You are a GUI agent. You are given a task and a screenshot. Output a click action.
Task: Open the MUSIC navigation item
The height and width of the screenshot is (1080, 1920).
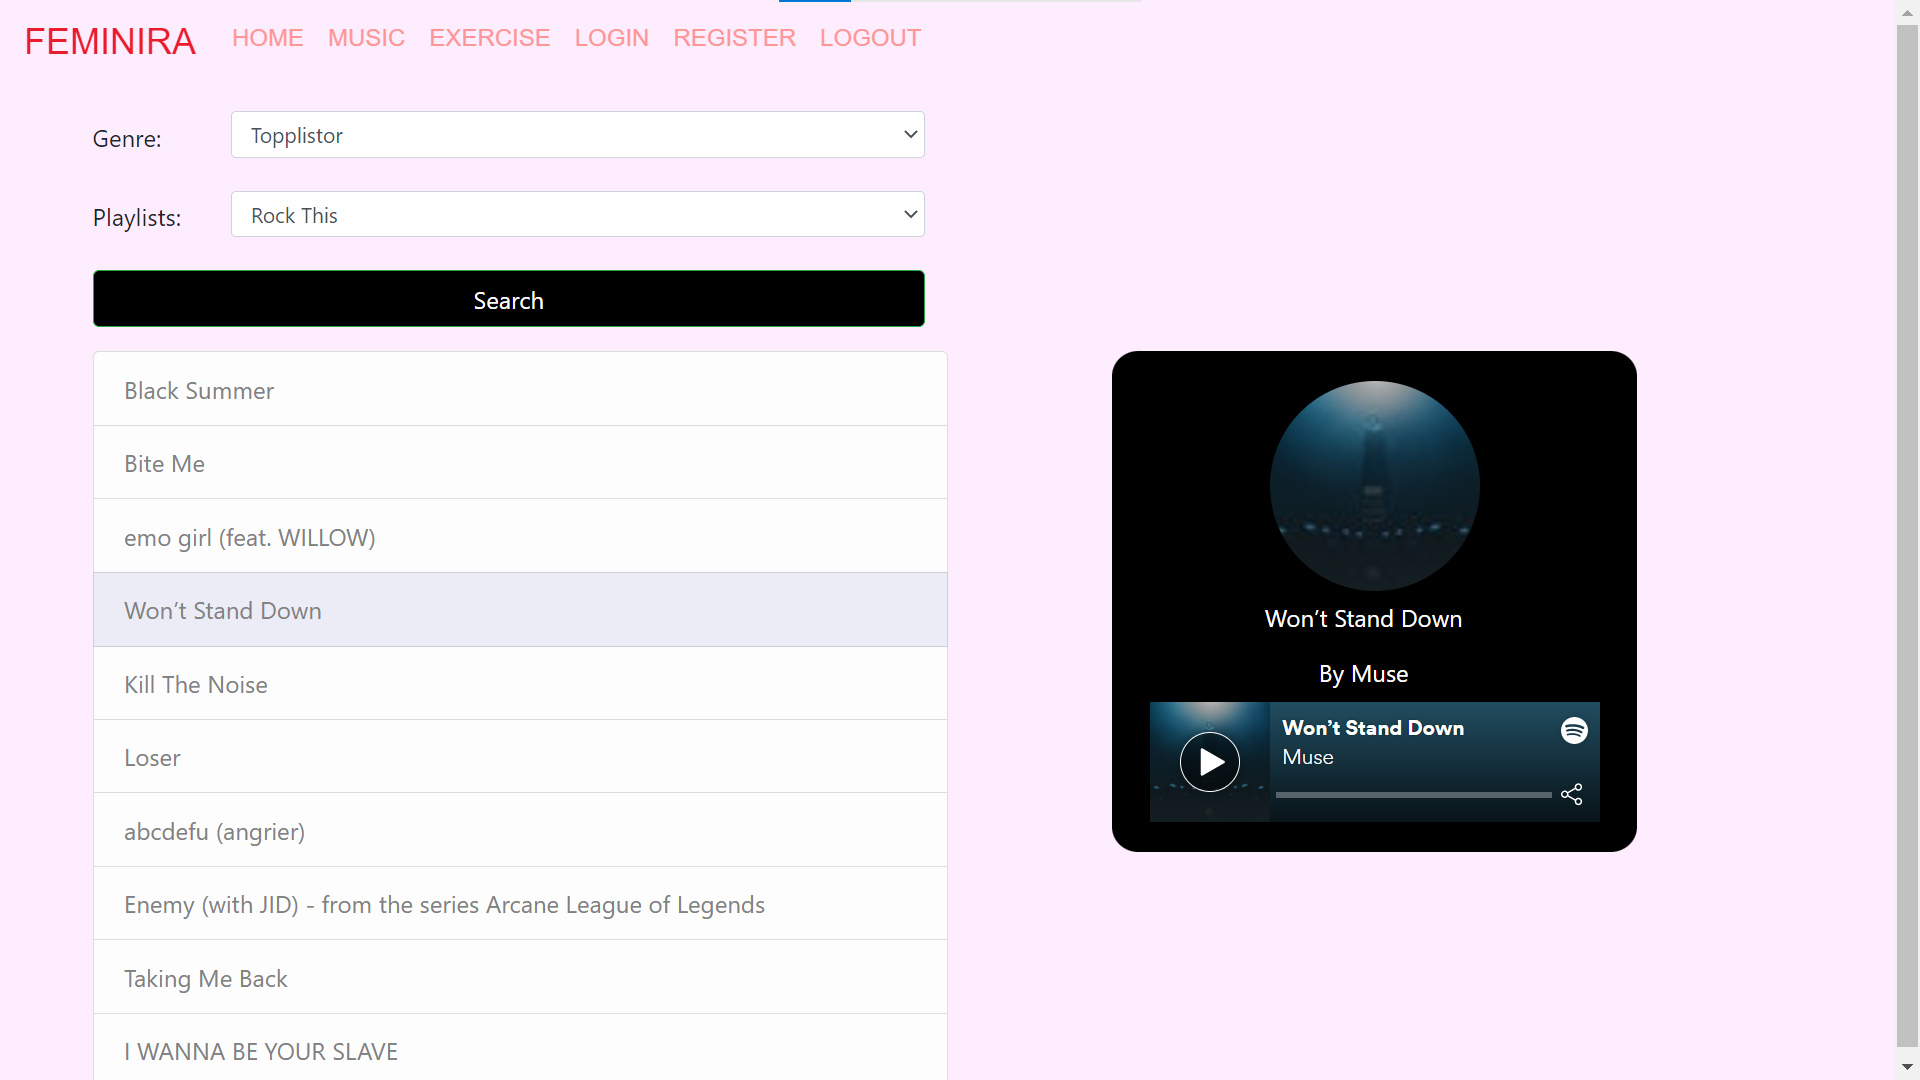[366, 38]
